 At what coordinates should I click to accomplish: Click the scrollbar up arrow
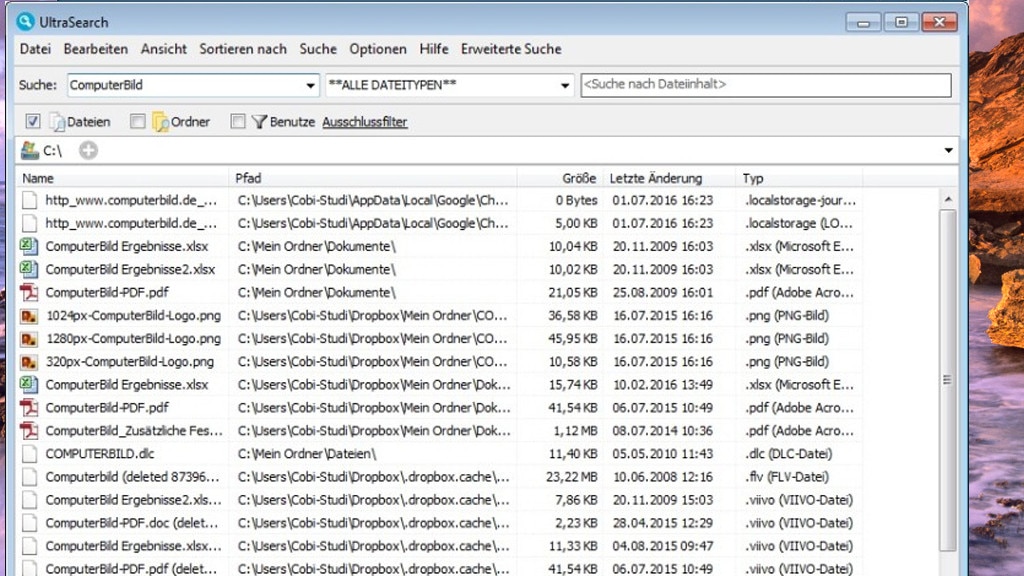948,199
